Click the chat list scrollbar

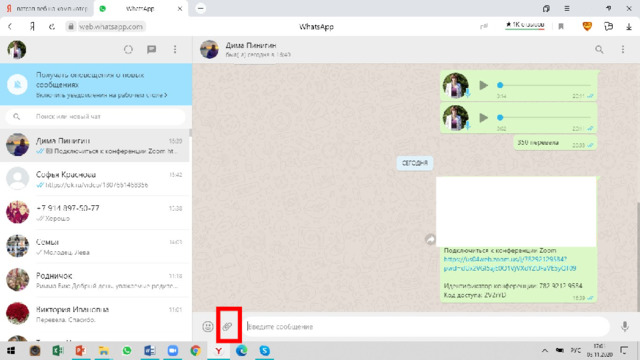[191, 133]
